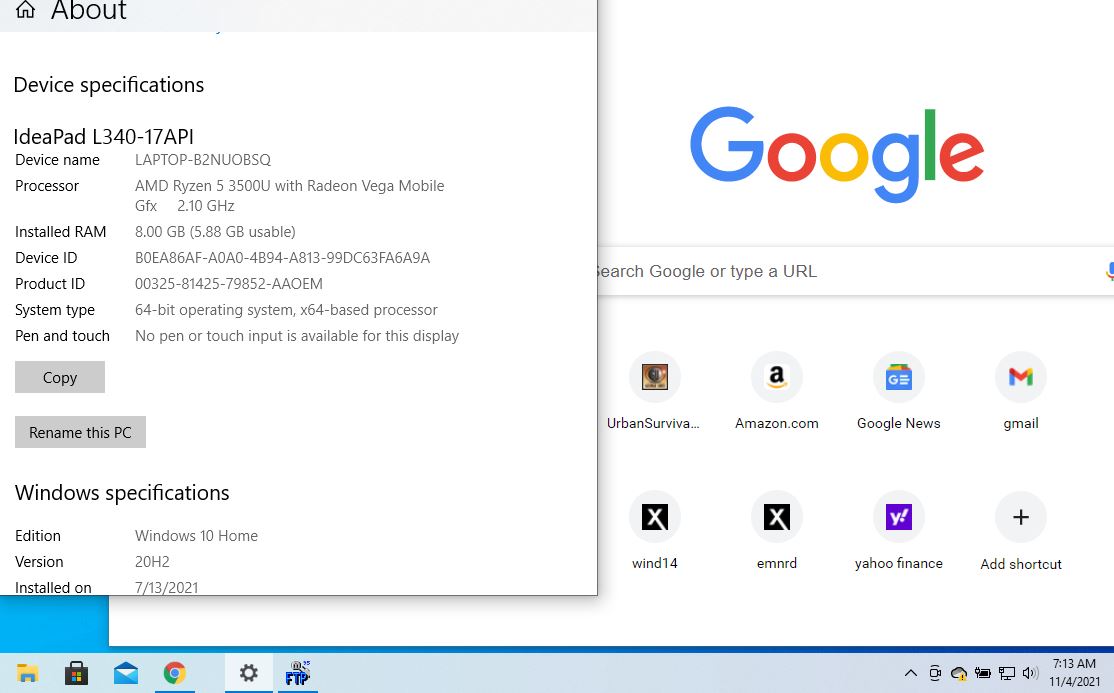The width and height of the screenshot is (1114, 693).
Task: Open Microsoft Store from the taskbar
Action: tap(76, 673)
